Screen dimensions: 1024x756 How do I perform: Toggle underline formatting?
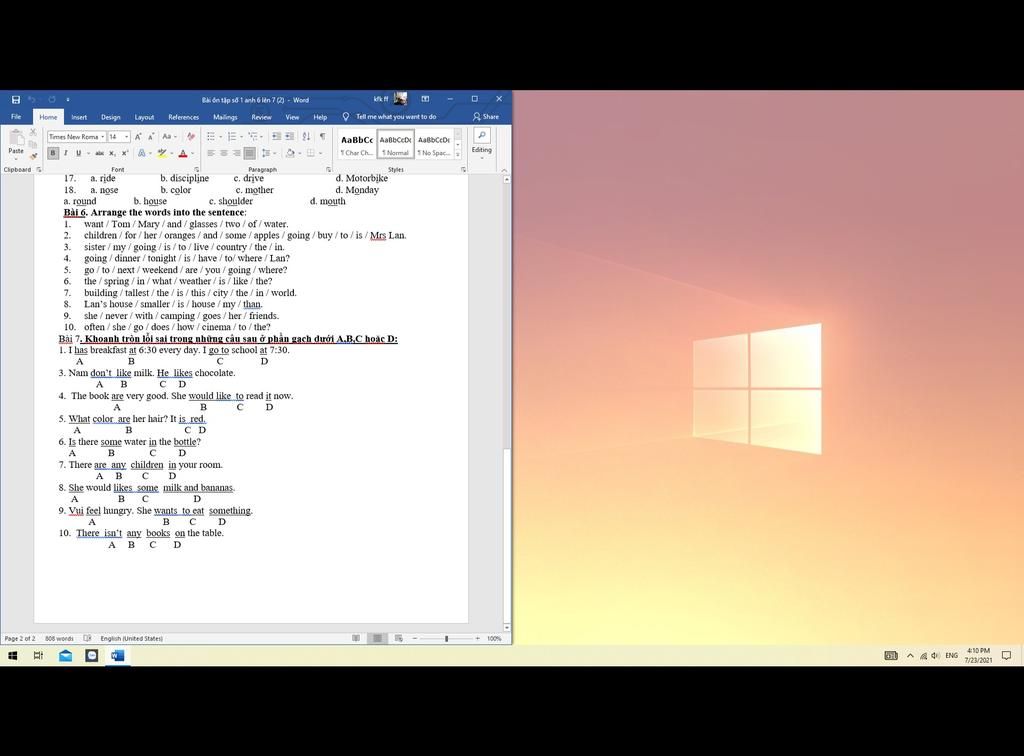pyautogui.click(x=78, y=153)
